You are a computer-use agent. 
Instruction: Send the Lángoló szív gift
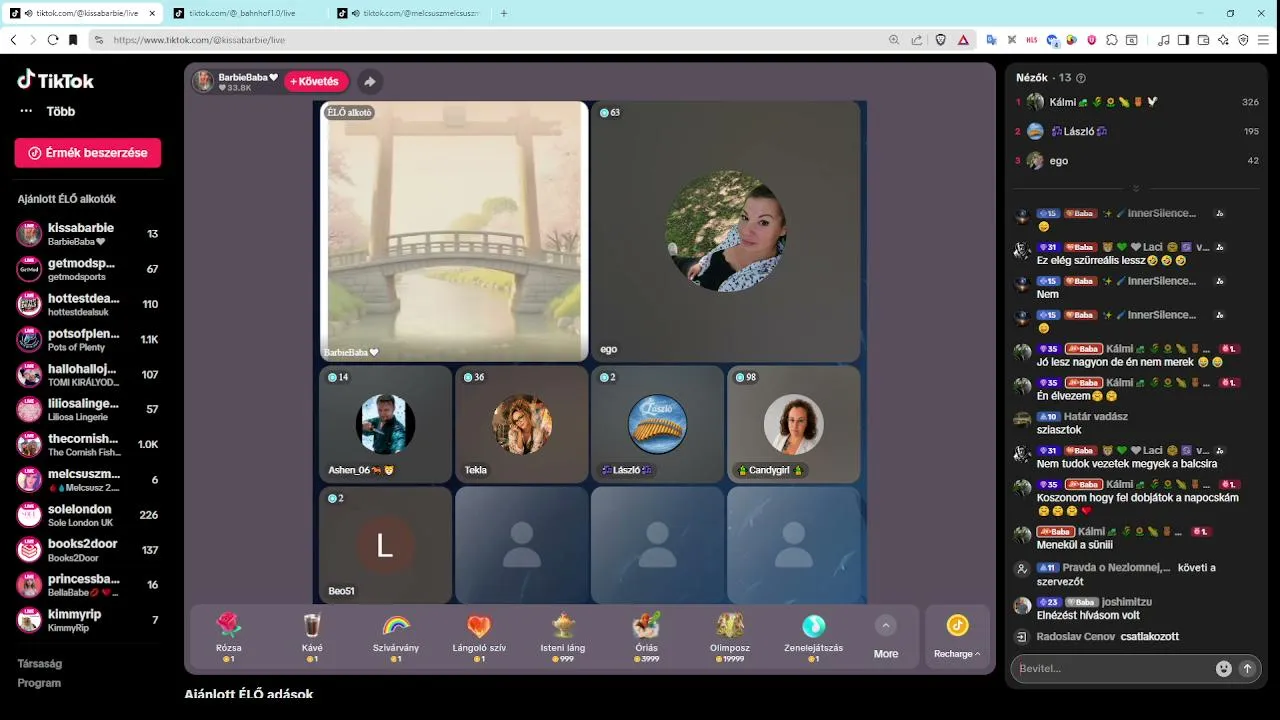(x=479, y=637)
